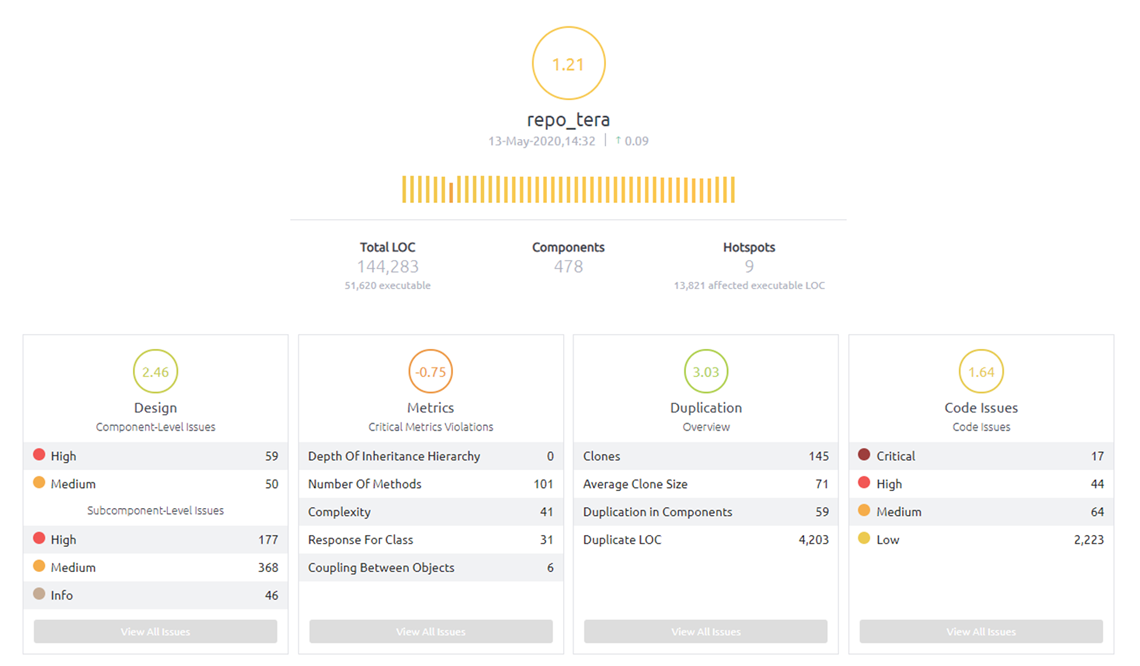
Task: Click the orange dot of Component-Level Medium row
Action: (39, 483)
